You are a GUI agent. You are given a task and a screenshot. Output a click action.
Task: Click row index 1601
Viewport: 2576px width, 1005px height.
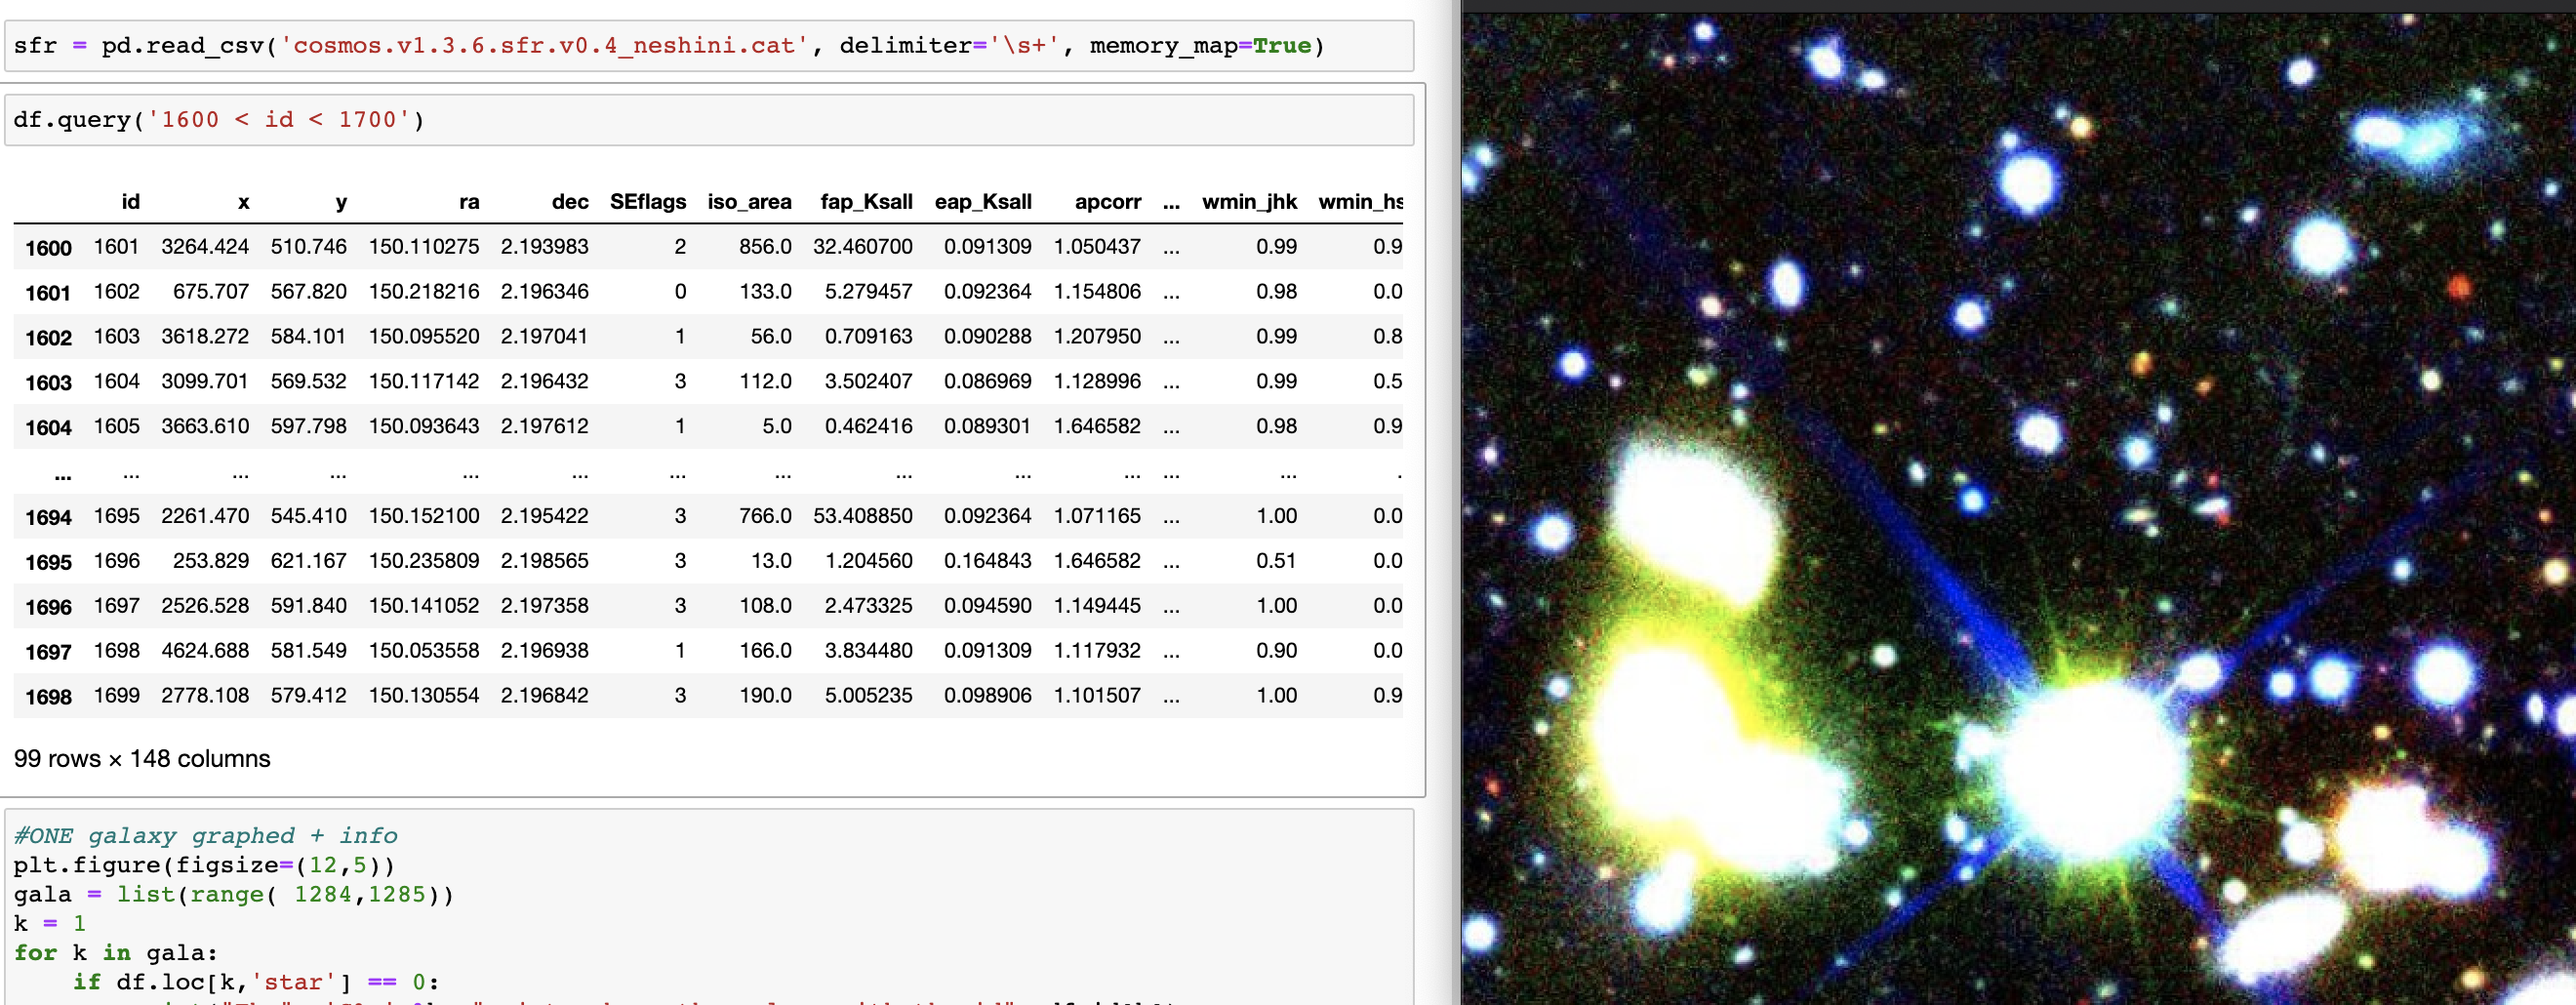pyautogui.click(x=48, y=293)
